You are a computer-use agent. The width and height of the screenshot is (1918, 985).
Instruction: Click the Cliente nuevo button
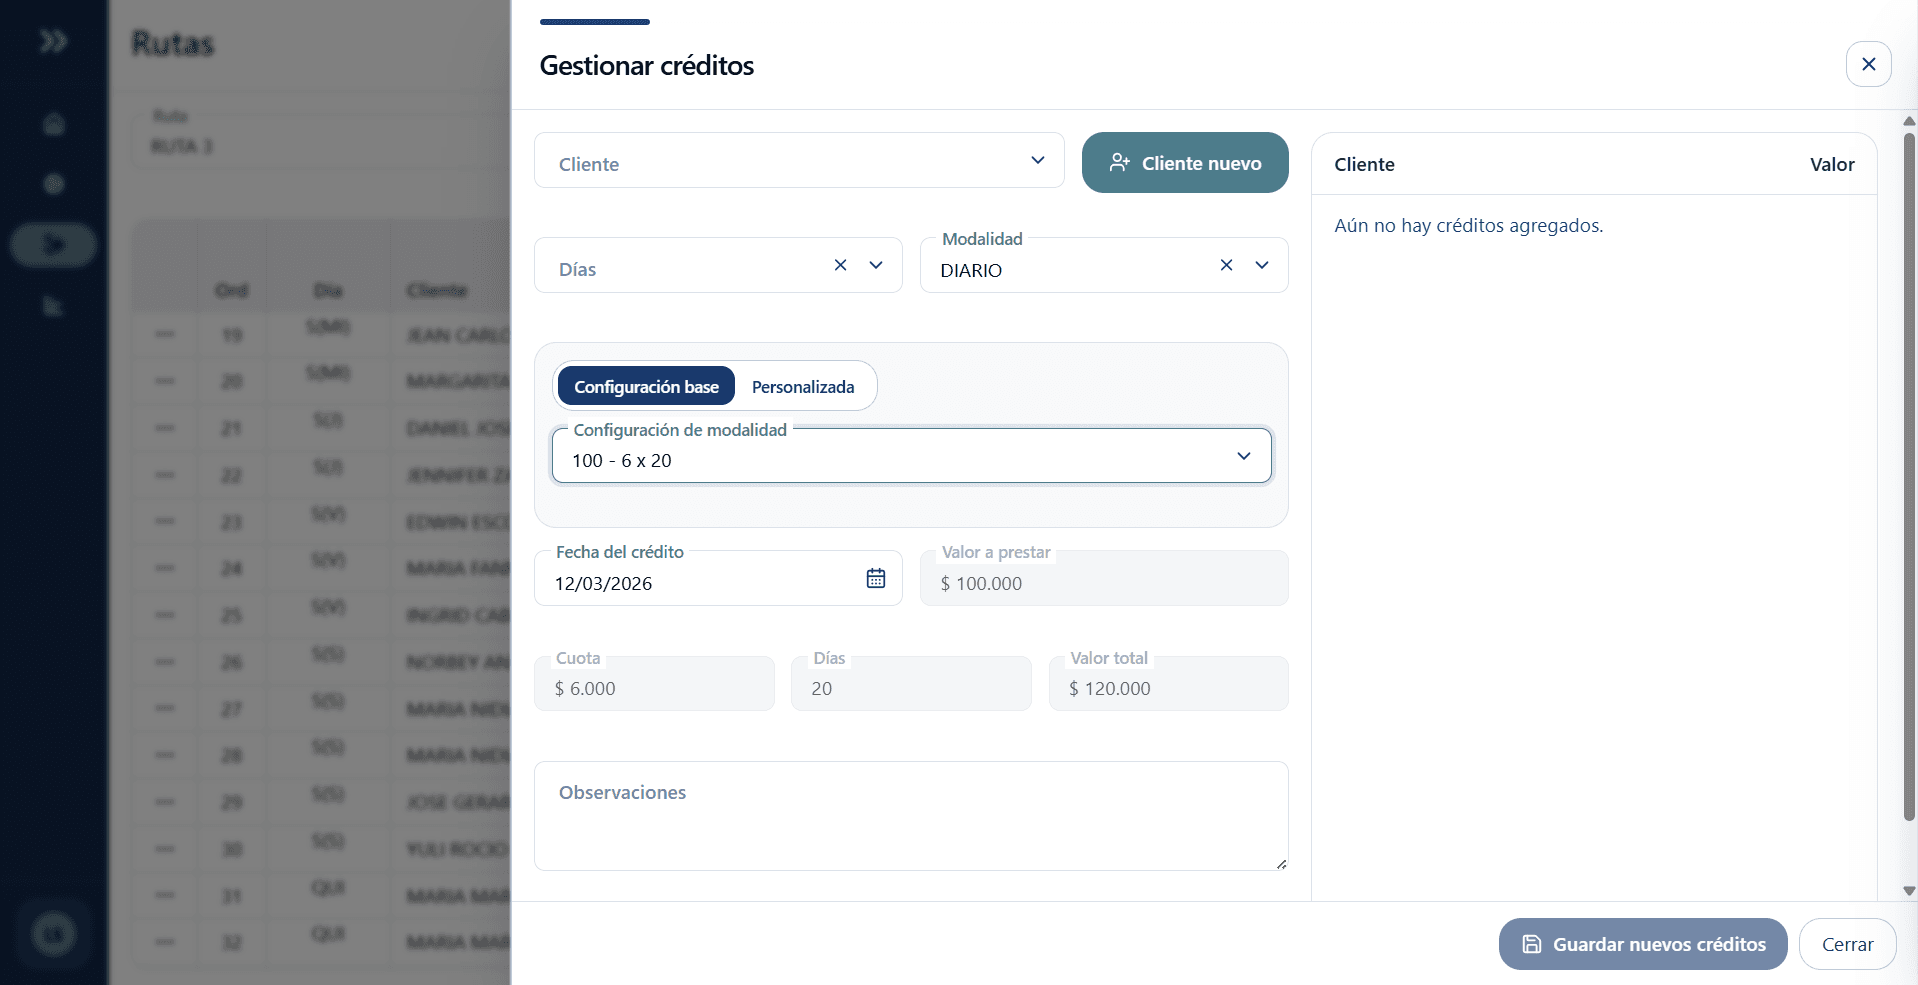coord(1184,163)
